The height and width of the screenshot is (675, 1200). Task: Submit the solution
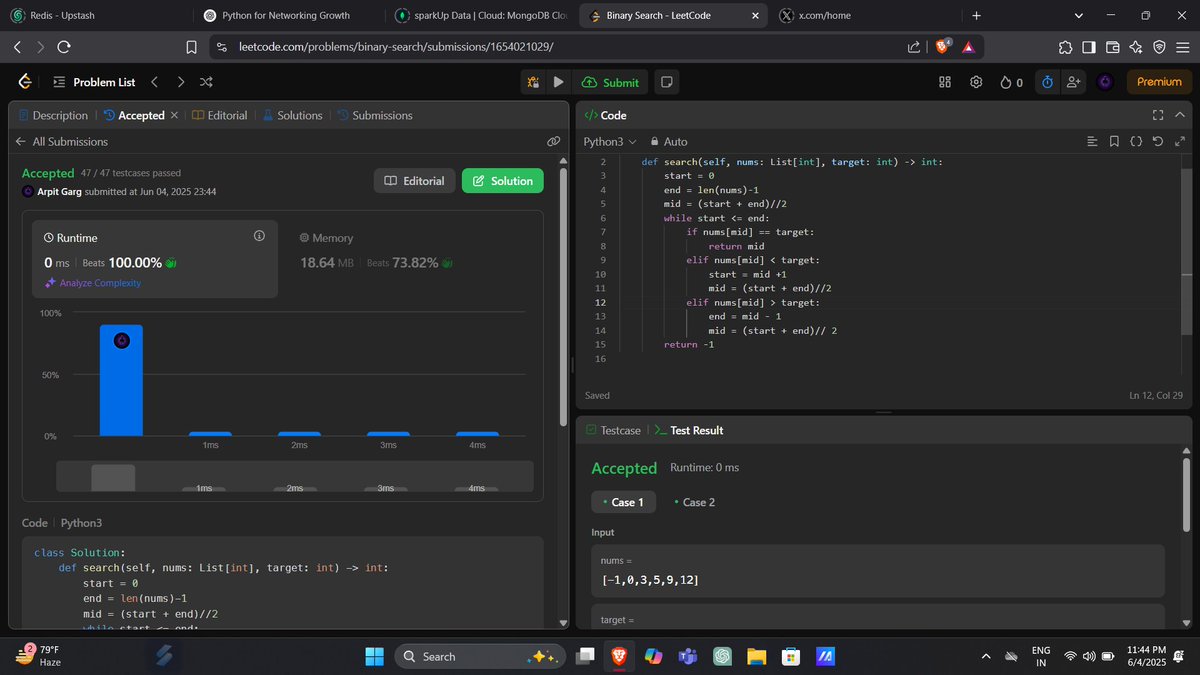tap(610, 82)
